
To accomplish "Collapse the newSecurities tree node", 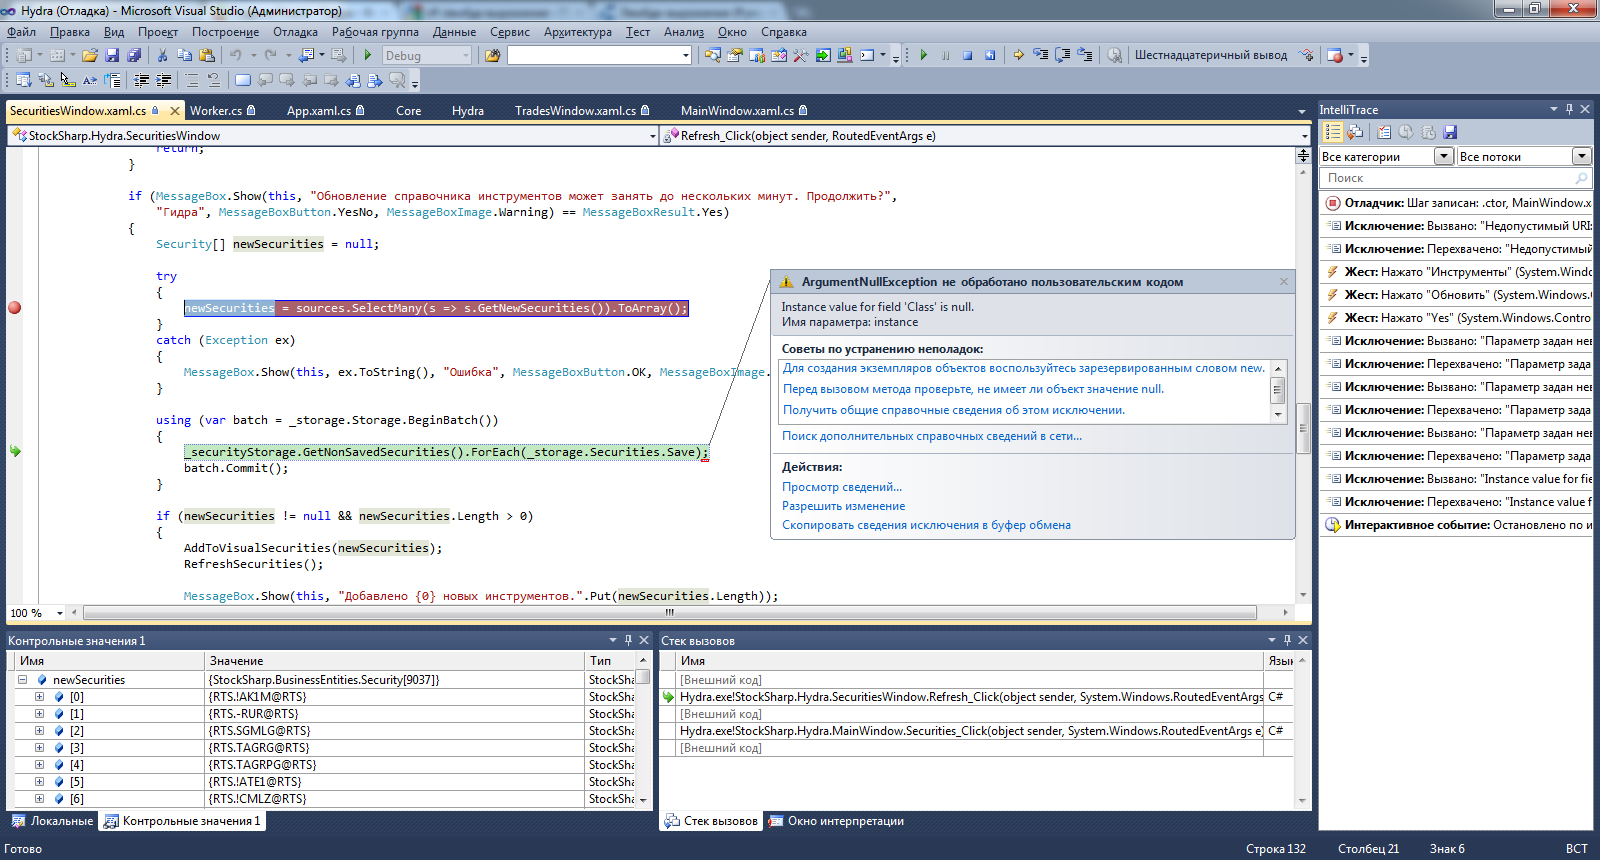I will point(22,680).
